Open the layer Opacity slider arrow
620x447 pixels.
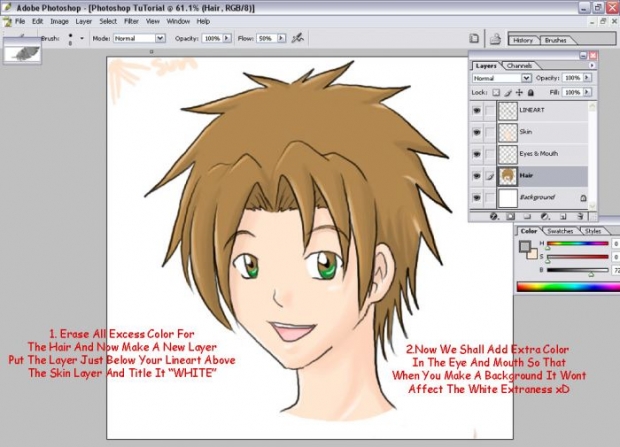click(587, 78)
